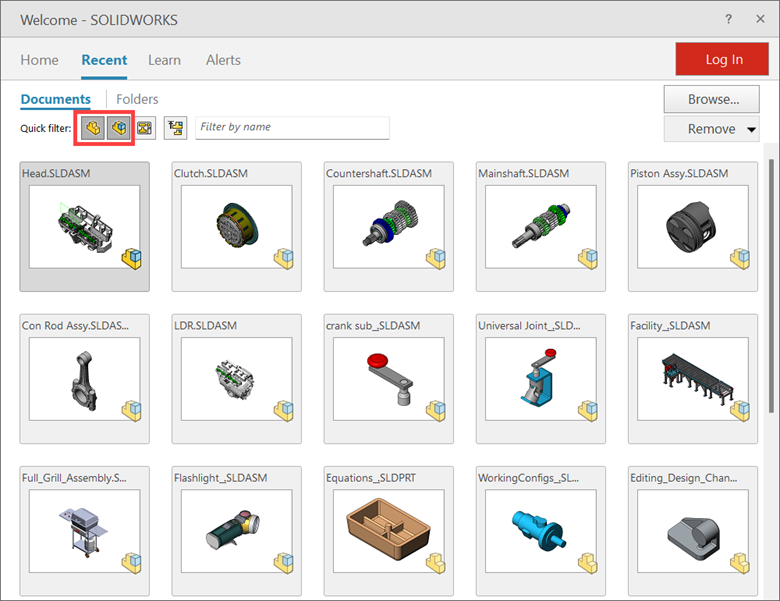780x601 pixels.
Task: Open LDR.SLDASM thumbnail
Action: pos(237,379)
